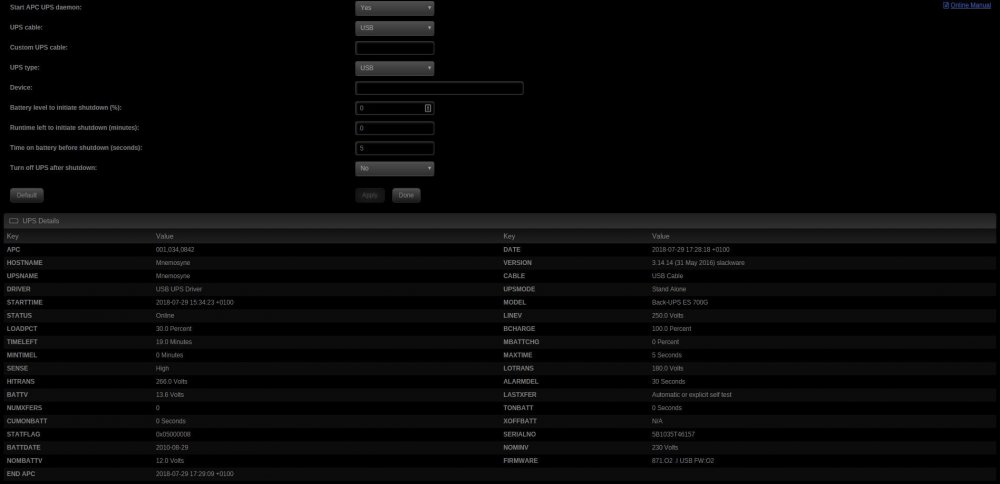
Task: Select LASTXFER value Automatic or explicit self test
Action: (692, 395)
